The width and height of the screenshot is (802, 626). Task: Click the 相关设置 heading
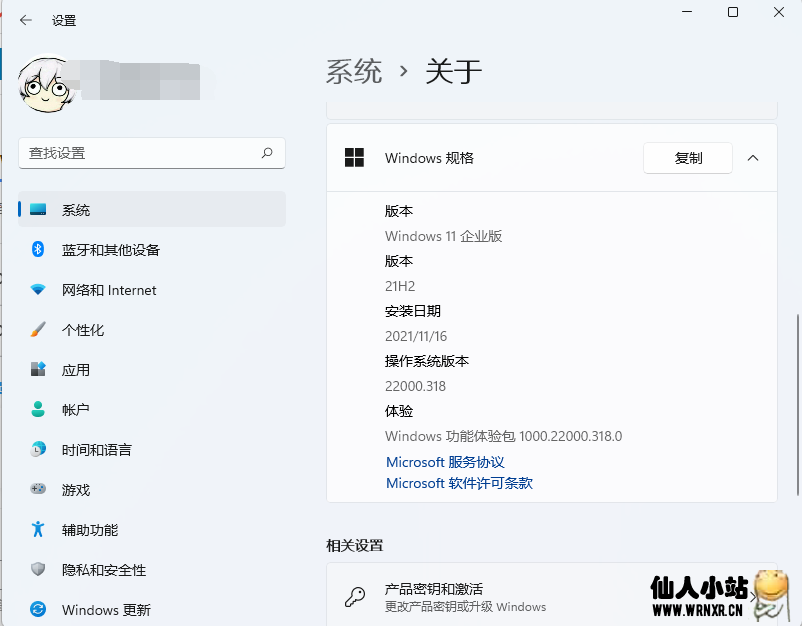pyautogui.click(x=354, y=546)
